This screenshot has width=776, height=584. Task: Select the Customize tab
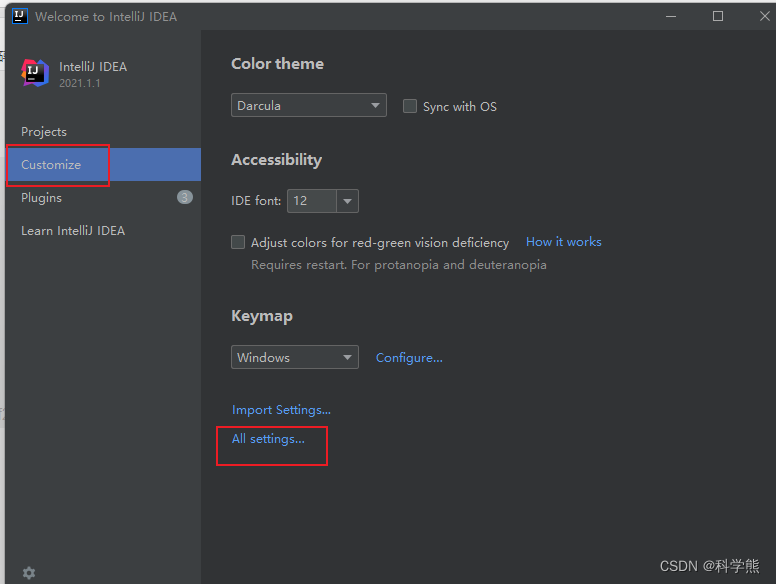click(x=103, y=164)
